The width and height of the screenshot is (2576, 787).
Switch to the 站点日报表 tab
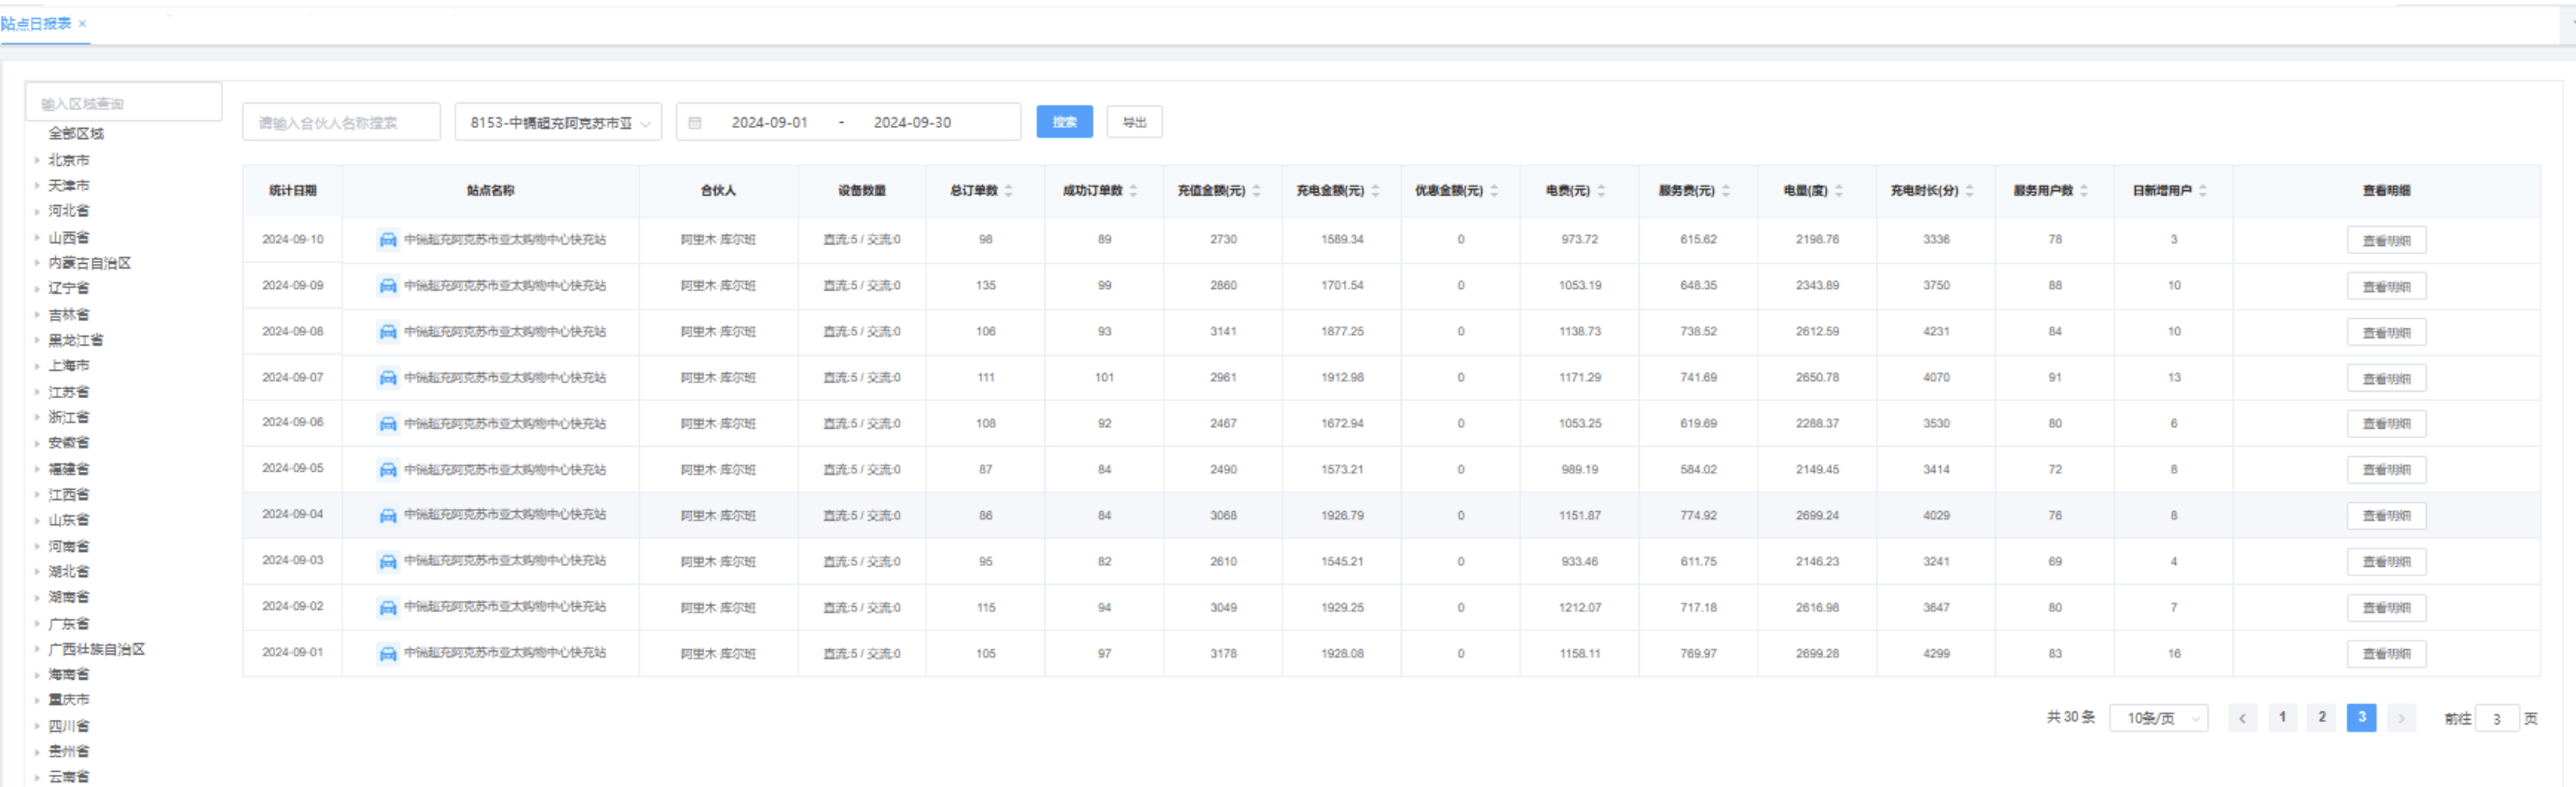[x=36, y=24]
